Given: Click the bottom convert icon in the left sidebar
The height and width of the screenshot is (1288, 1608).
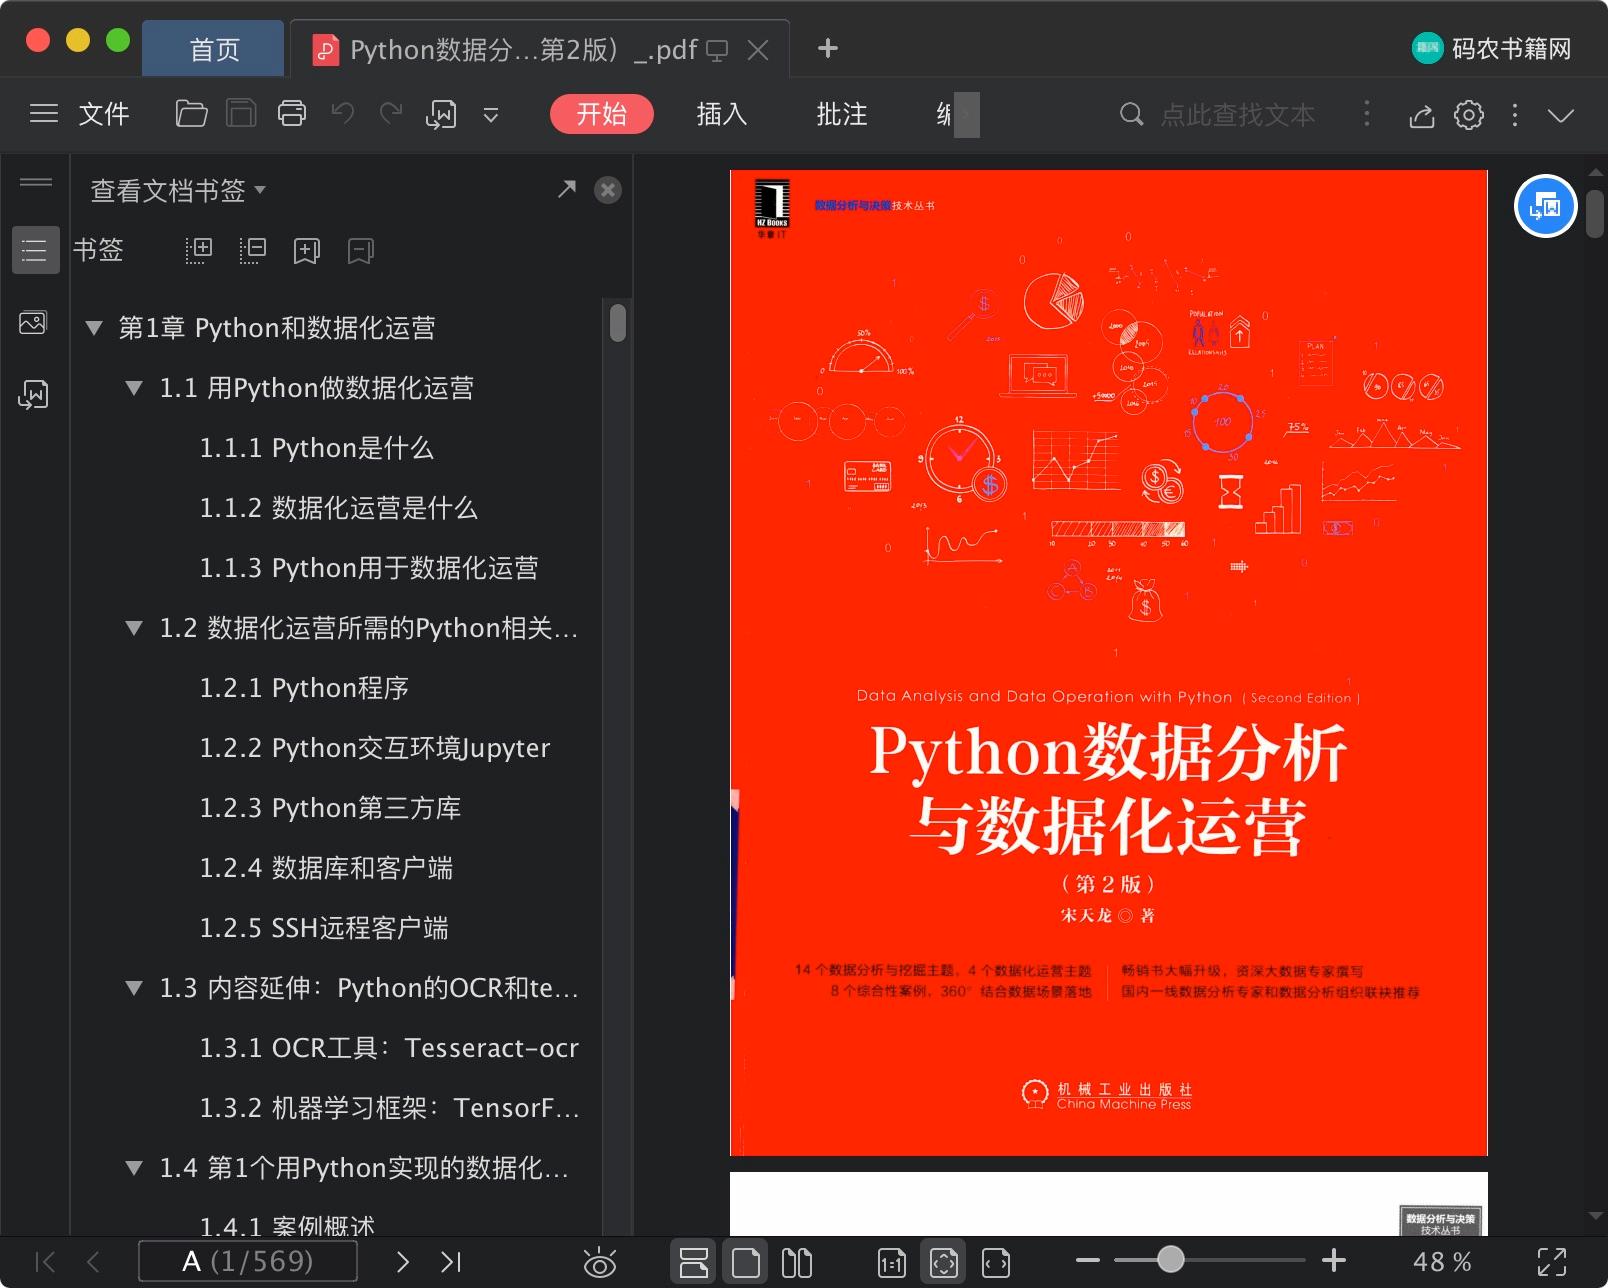Looking at the screenshot, I should [x=33, y=394].
